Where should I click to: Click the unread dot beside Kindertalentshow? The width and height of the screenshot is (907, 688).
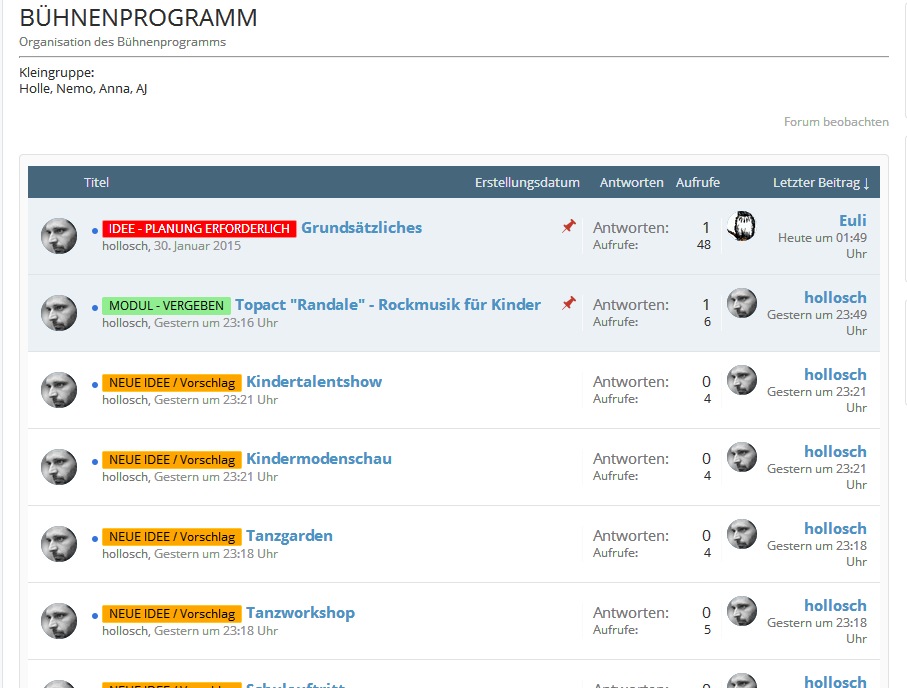click(x=95, y=385)
